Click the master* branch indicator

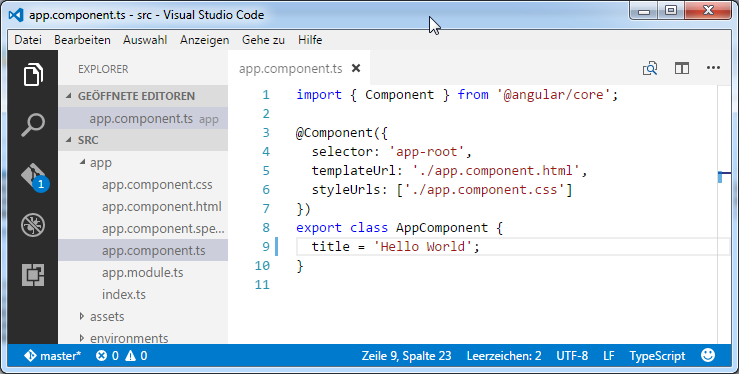pos(52,356)
